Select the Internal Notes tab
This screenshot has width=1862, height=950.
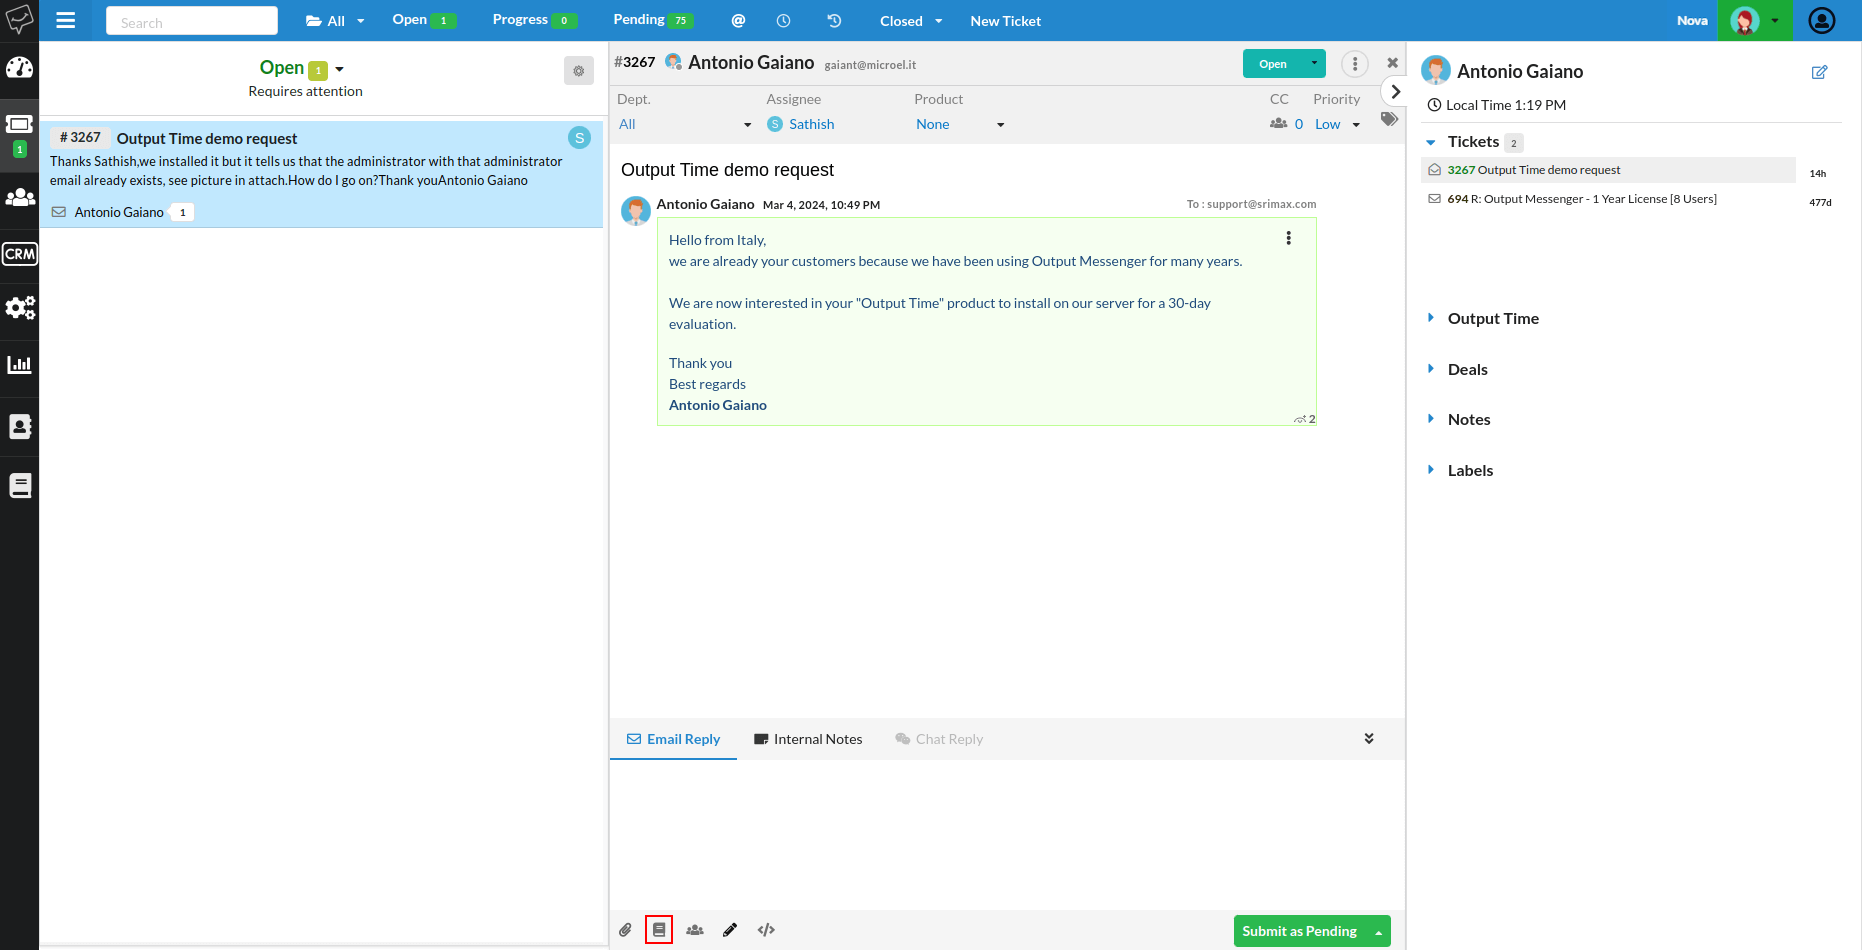(x=808, y=739)
